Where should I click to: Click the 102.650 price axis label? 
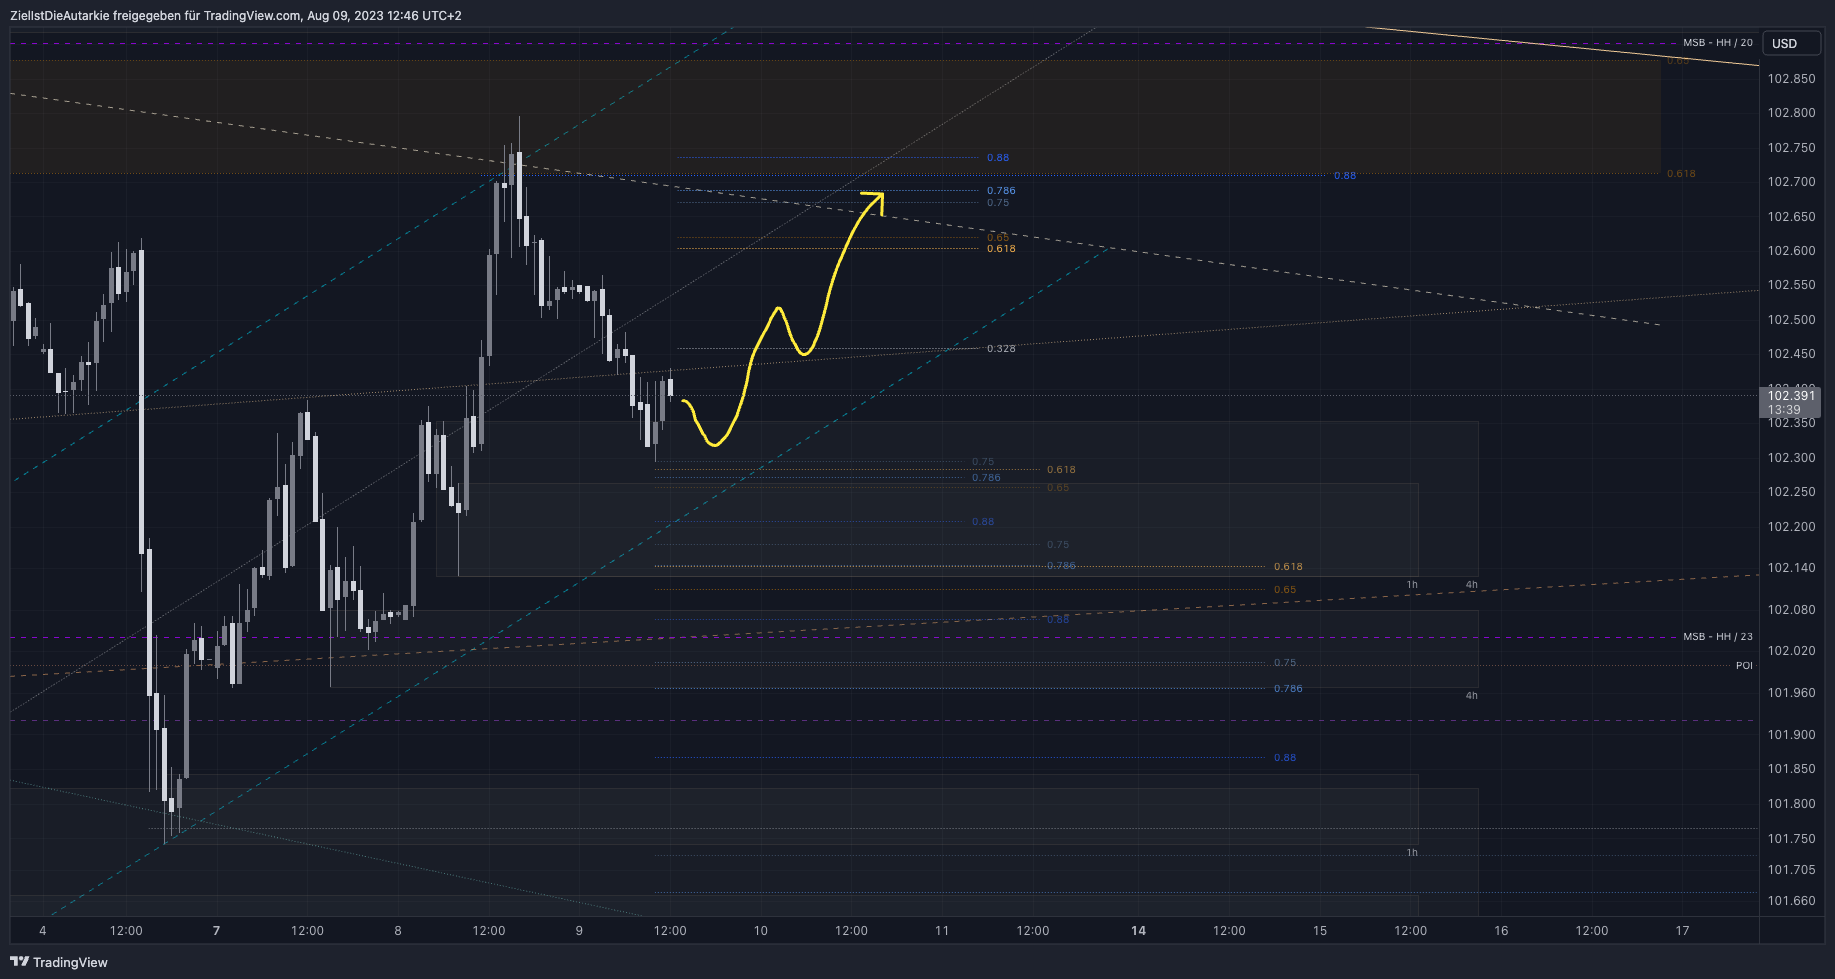[1791, 217]
